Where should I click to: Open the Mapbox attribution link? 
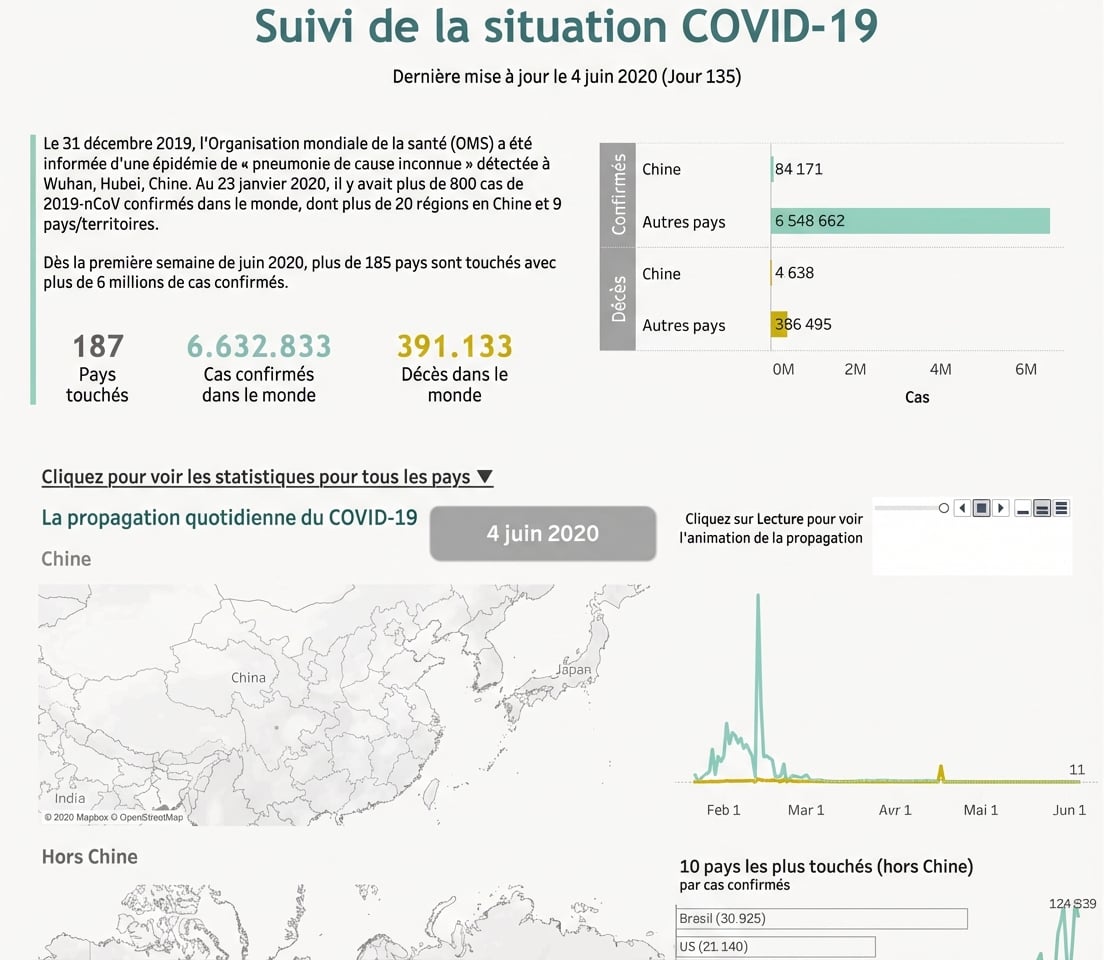[x=76, y=818]
